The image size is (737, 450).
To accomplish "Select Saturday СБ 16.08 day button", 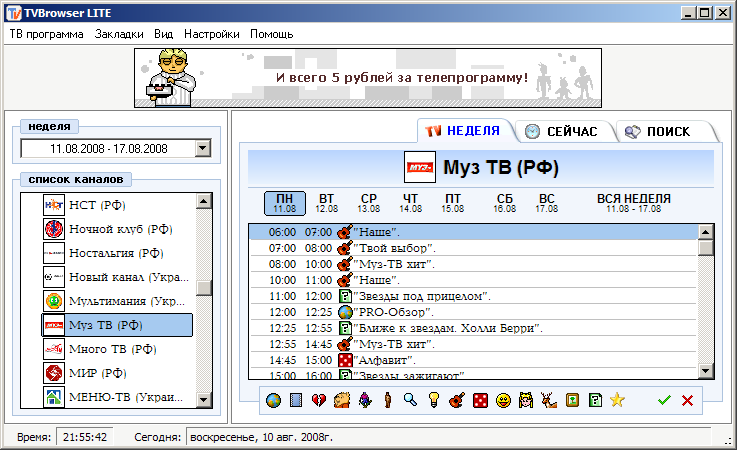I will tap(504, 203).
